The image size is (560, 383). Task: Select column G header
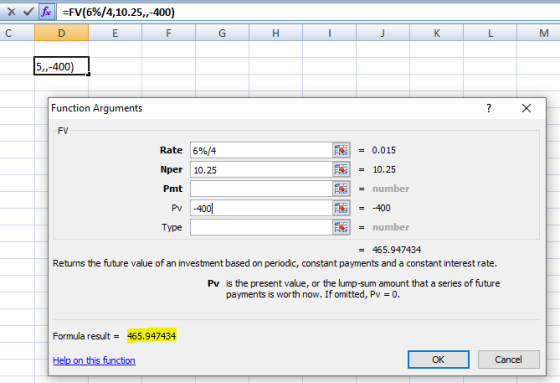222,33
